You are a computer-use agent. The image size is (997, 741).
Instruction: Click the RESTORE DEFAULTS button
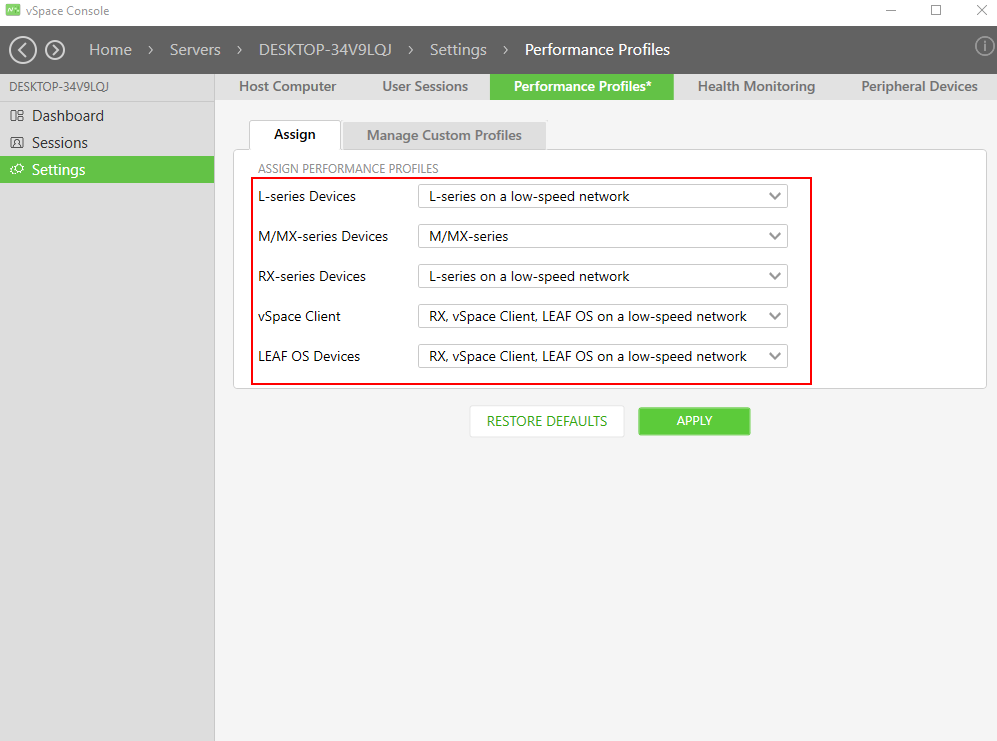(547, 421)
